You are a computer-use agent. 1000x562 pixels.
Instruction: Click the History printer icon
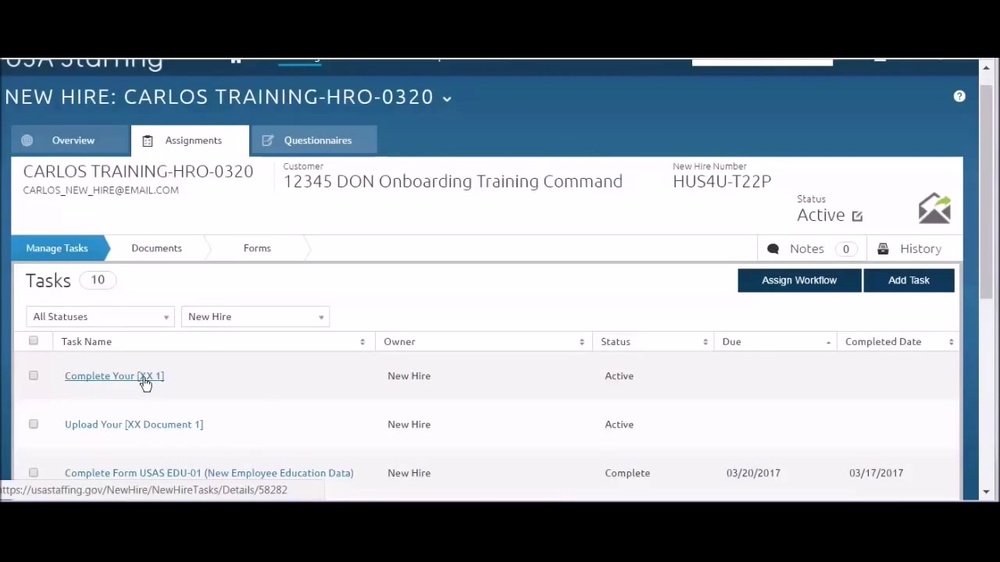[883, 249]
